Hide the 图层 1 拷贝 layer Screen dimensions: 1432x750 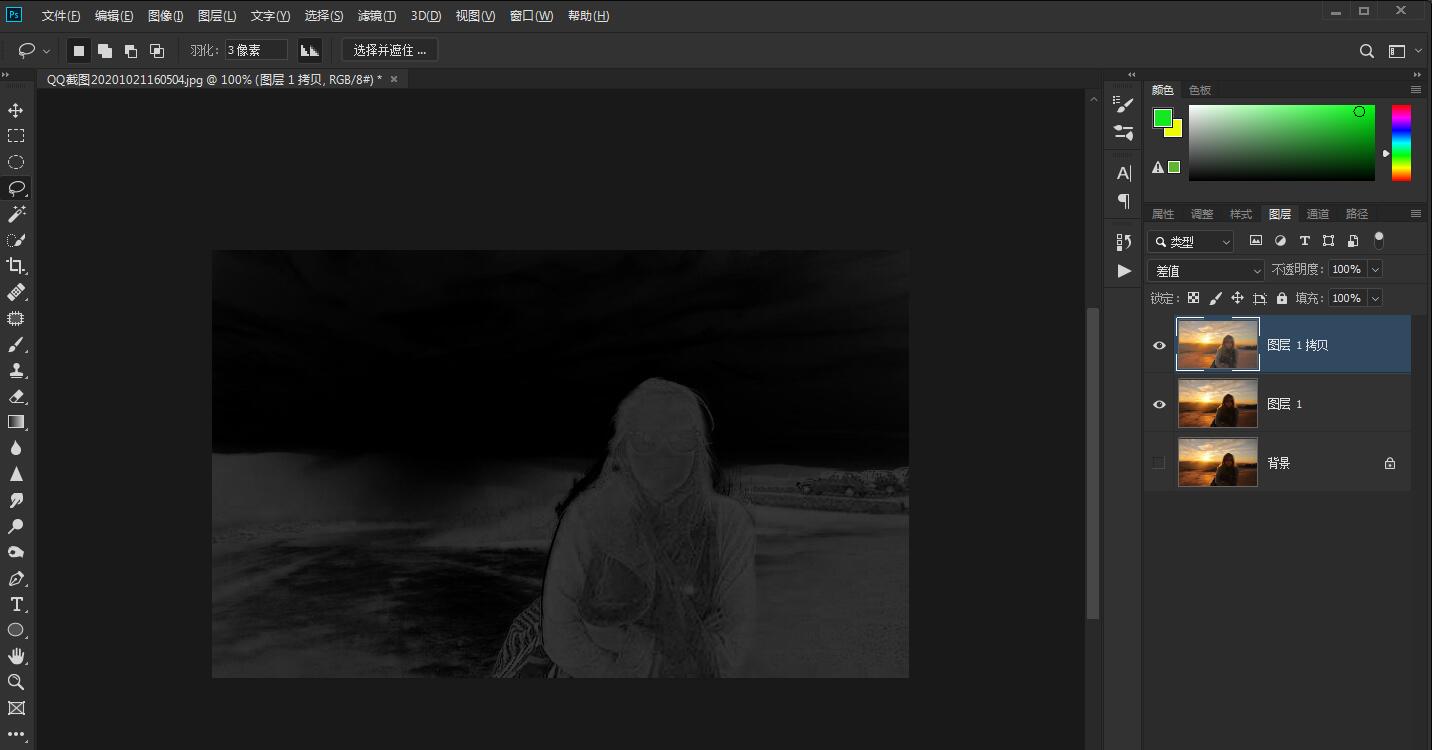1159,345
